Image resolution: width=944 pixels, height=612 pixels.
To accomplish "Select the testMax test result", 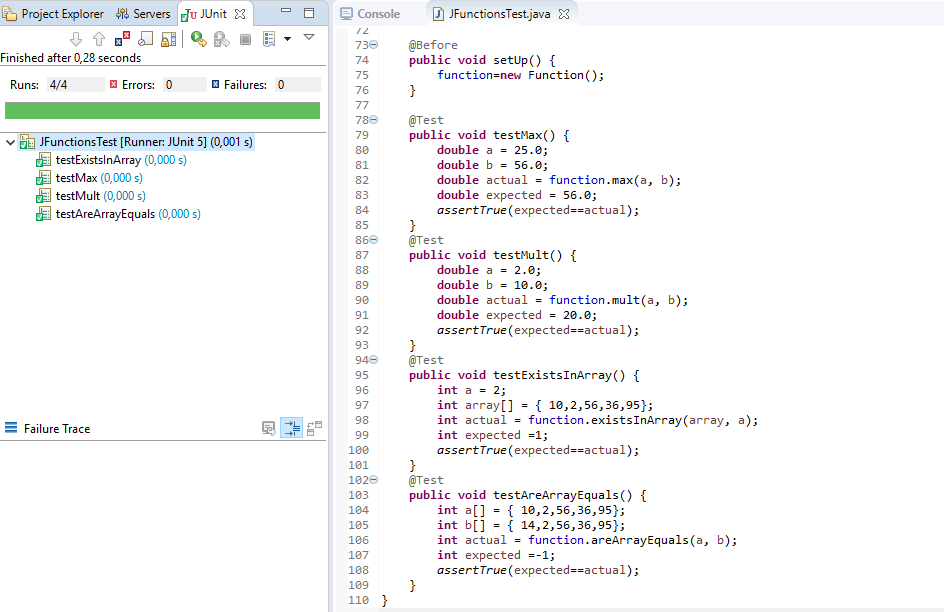I will tap(76, 178).
